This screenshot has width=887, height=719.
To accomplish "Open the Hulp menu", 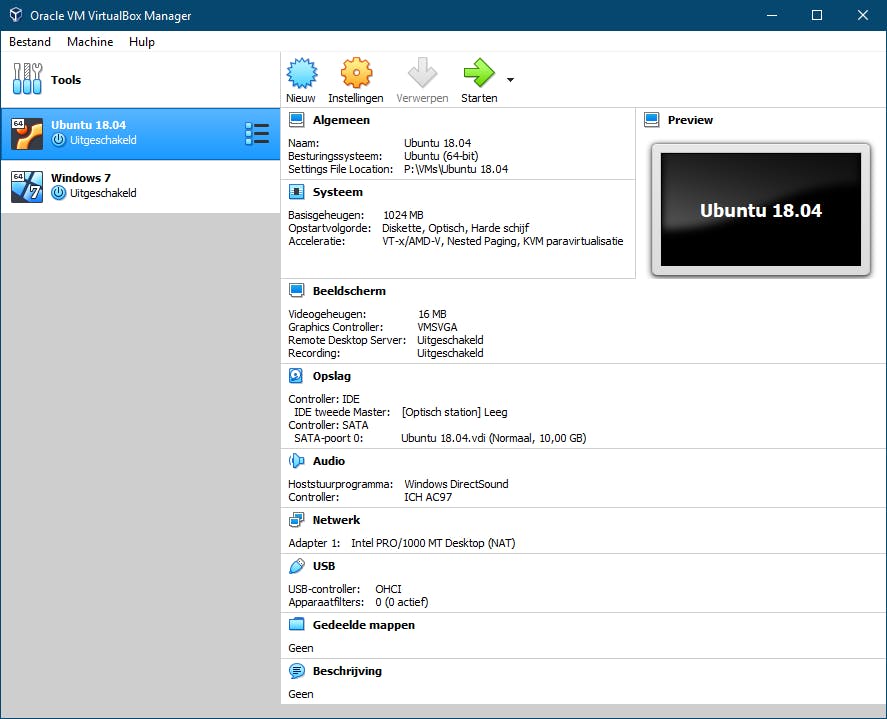I will 141,42.
